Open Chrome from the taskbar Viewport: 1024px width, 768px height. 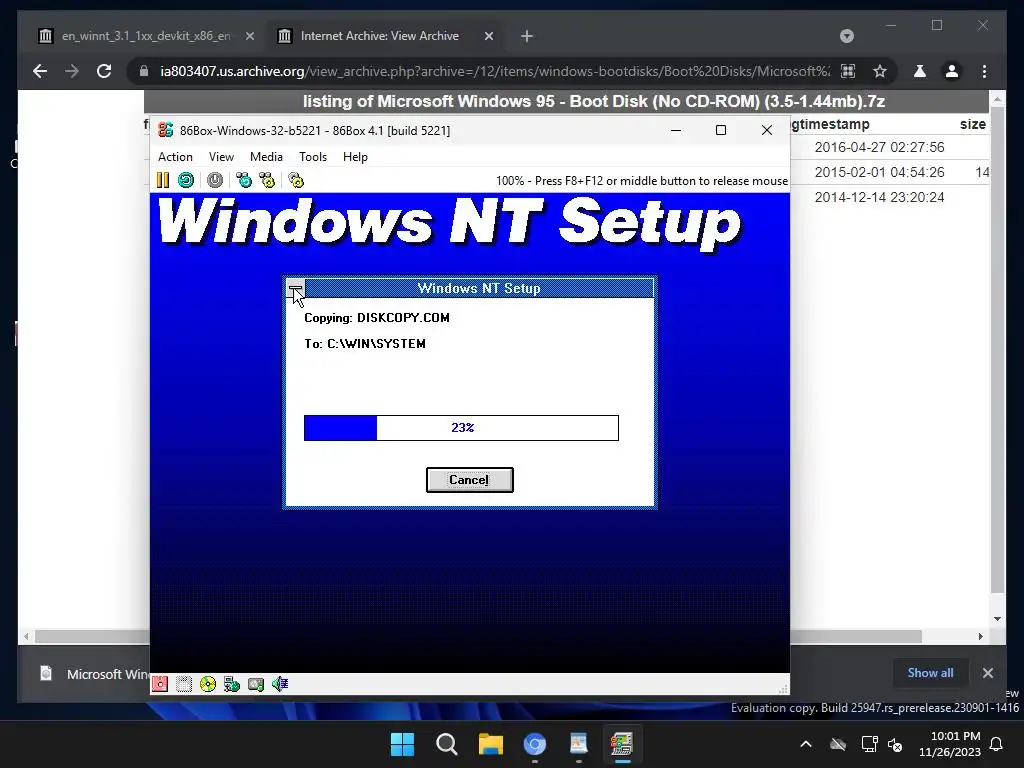coord(535,744)
